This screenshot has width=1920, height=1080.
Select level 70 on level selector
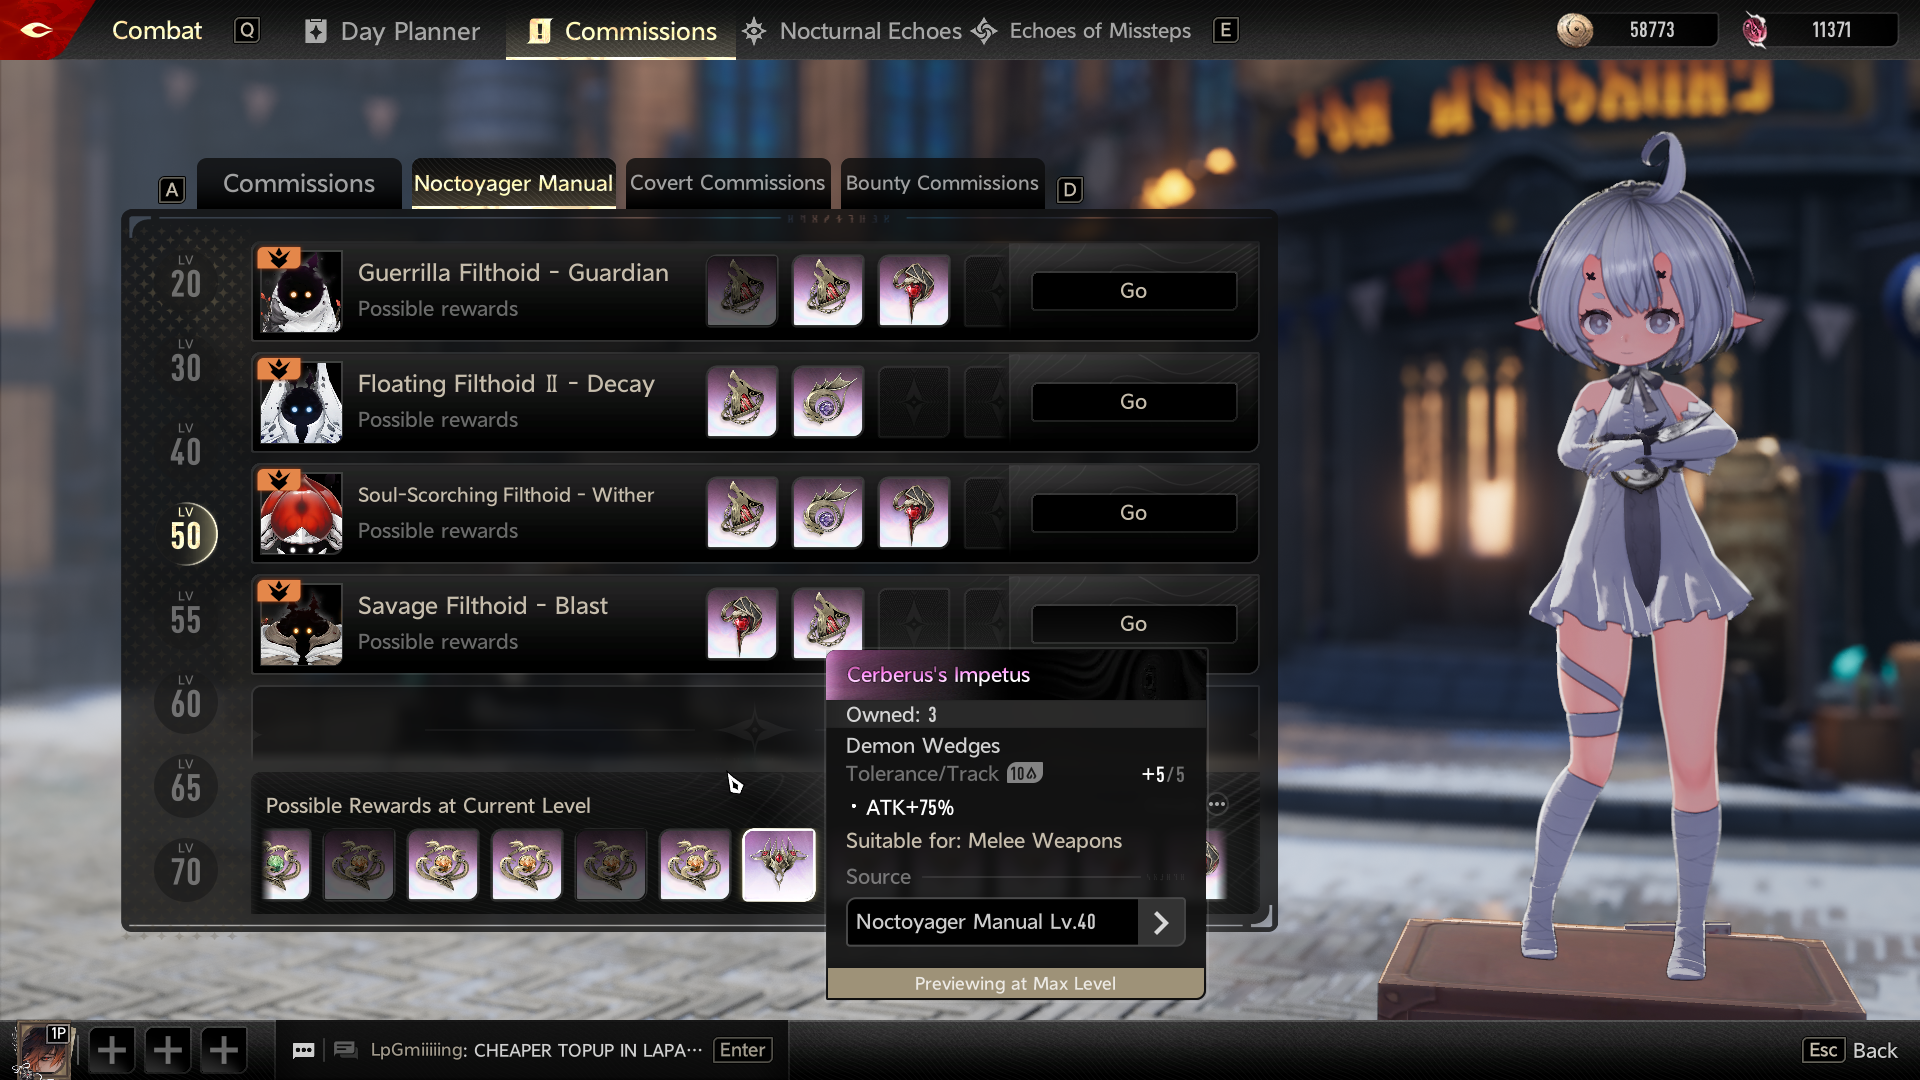186,869
